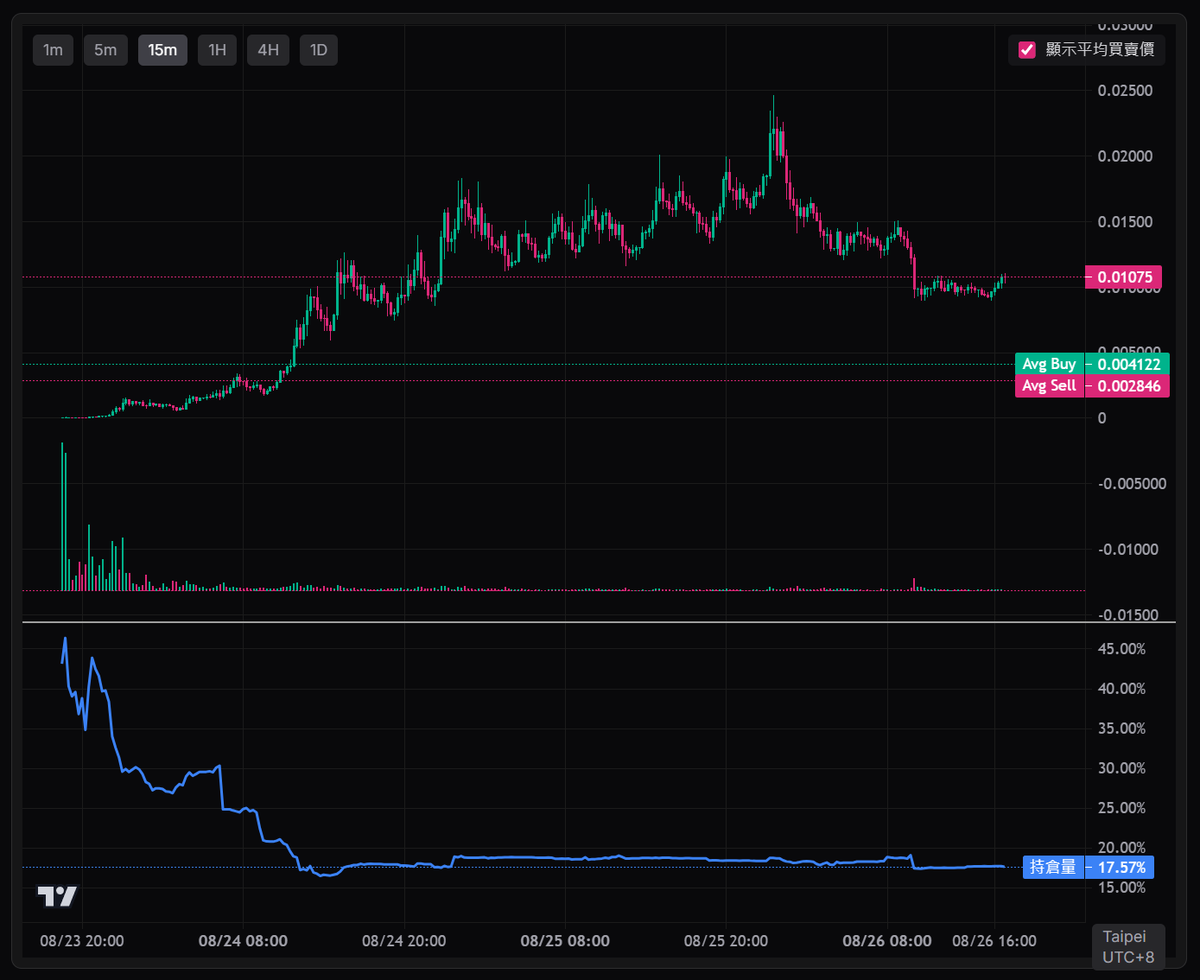Click the Avg Sell price label
Image resolution: width=1200 pixels, height=980 pixels.
coord(1092,386)
